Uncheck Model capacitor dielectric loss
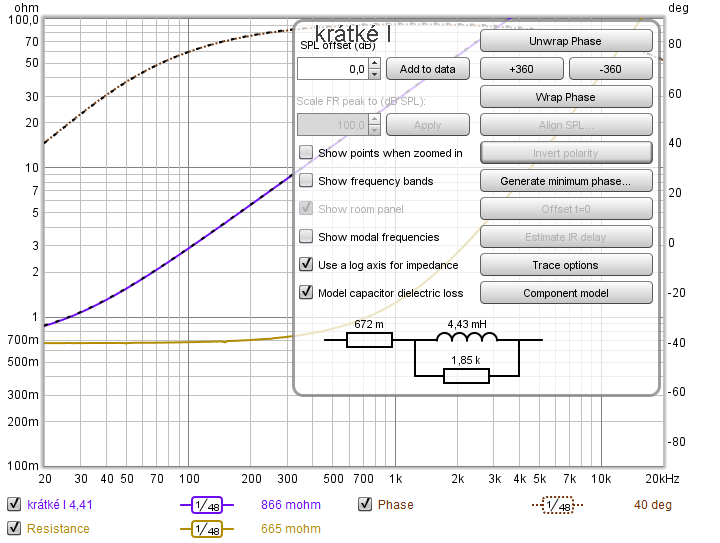 click(306, 292)
